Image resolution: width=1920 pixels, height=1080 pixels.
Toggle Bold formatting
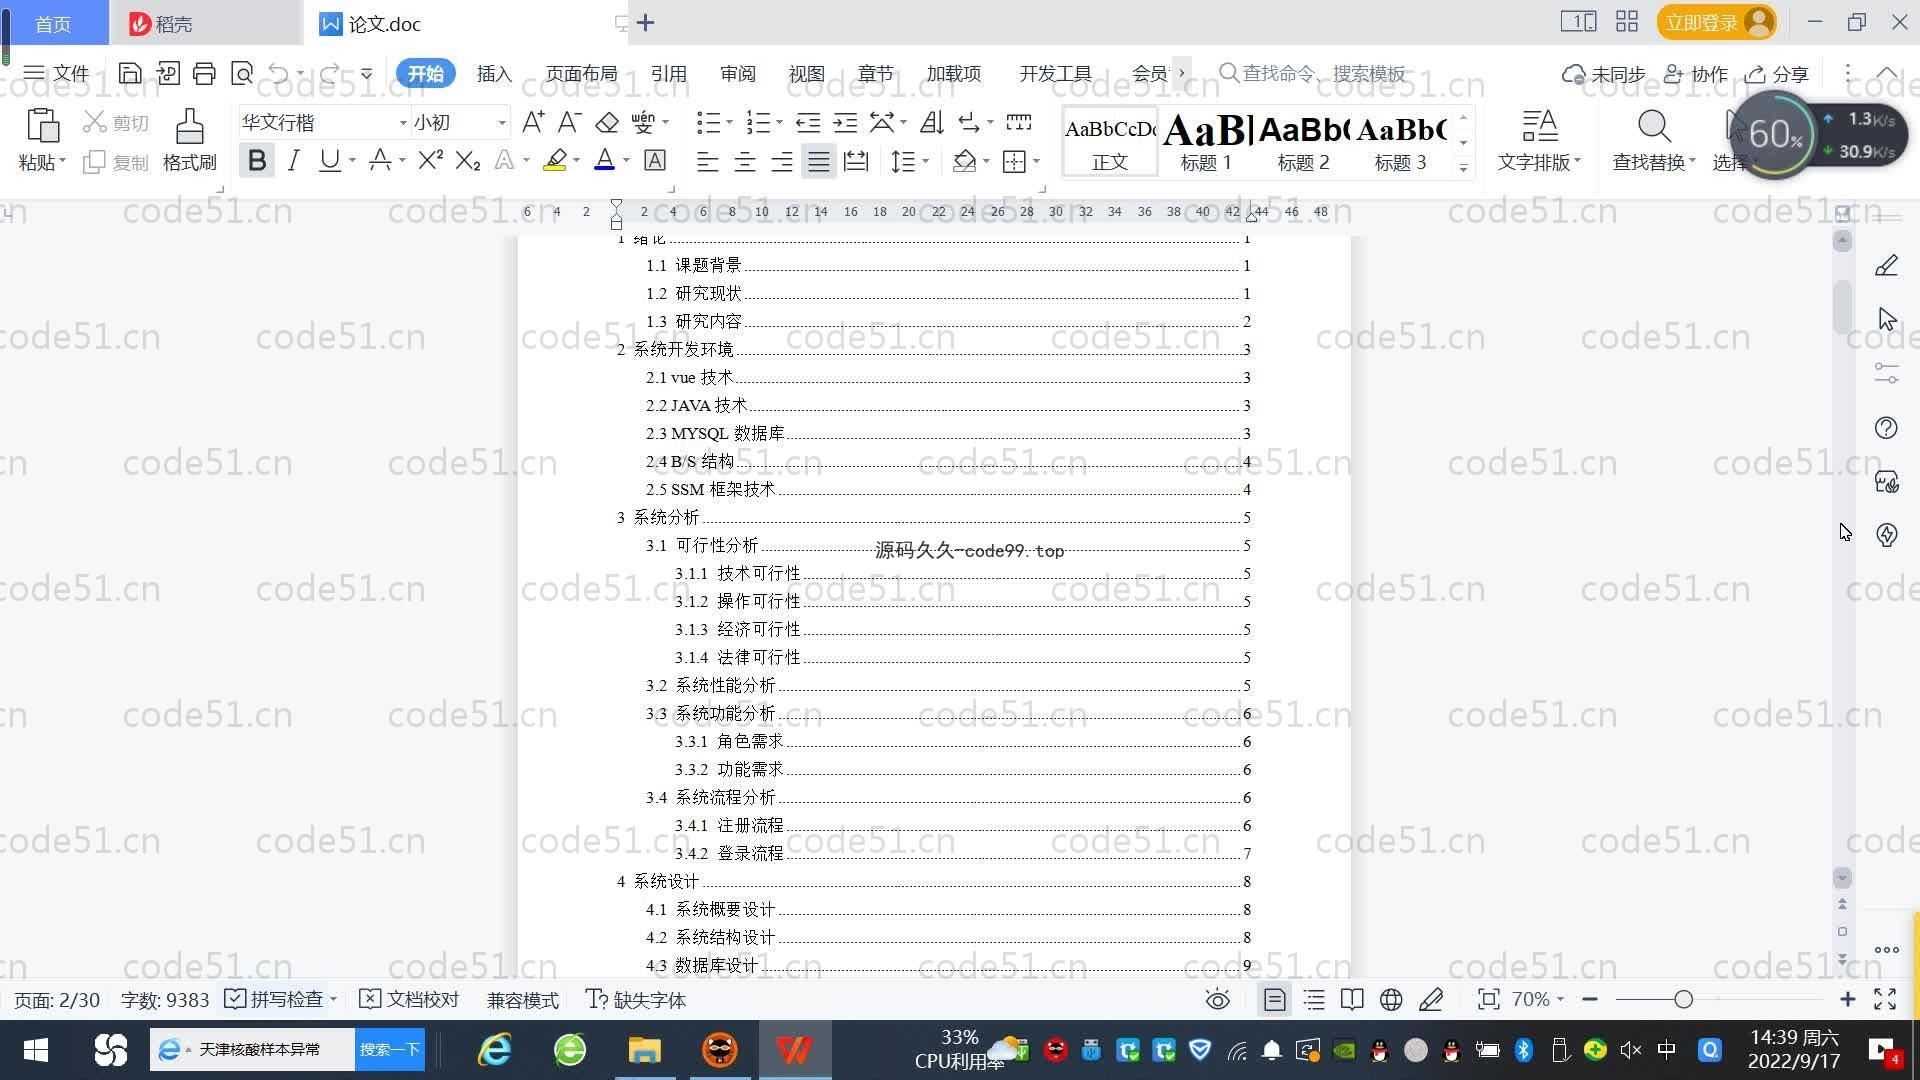(x=257, y=161)
